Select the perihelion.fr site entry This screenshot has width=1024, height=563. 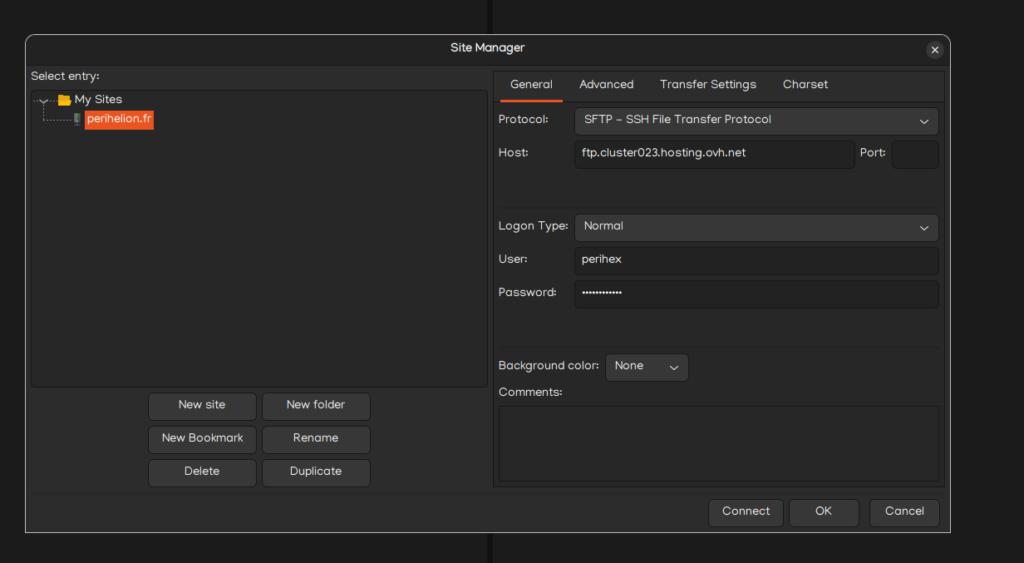pos(119,120)
